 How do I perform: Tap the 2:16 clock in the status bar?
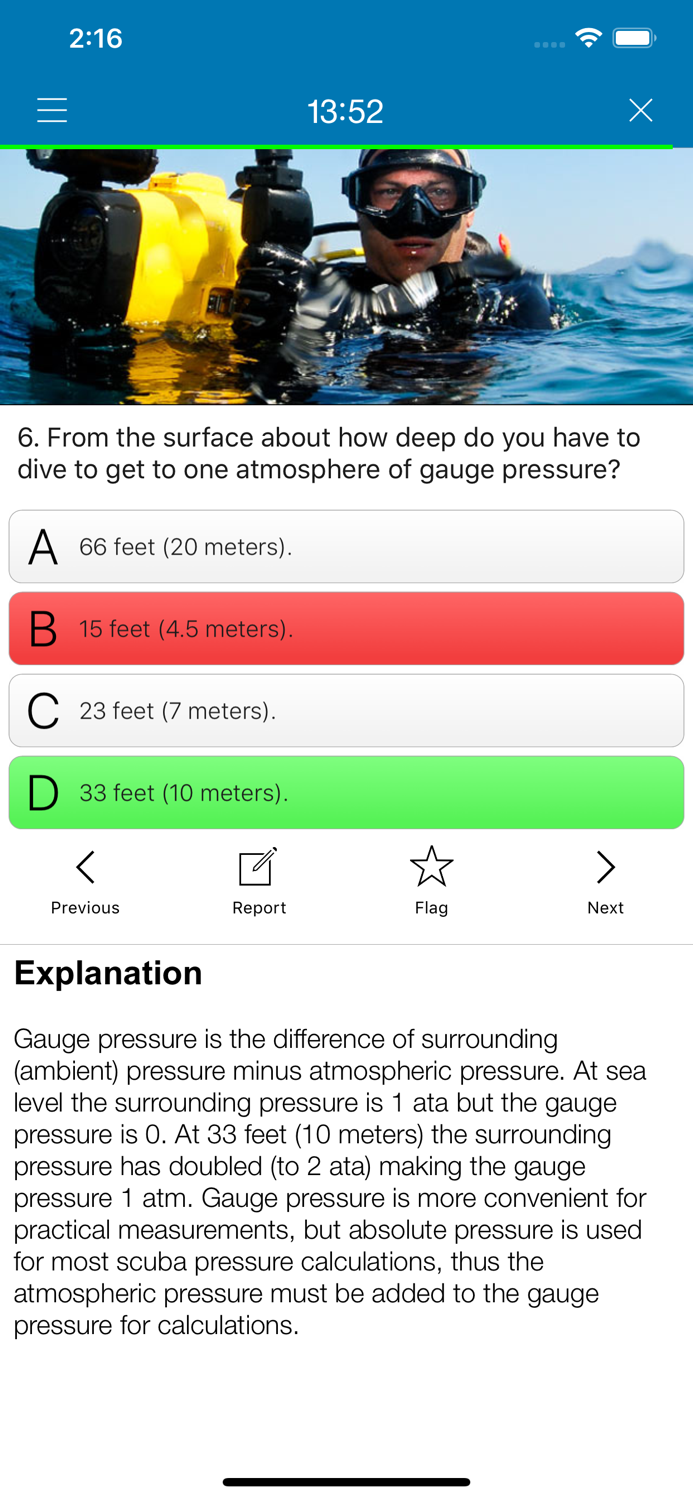[97, 38]
